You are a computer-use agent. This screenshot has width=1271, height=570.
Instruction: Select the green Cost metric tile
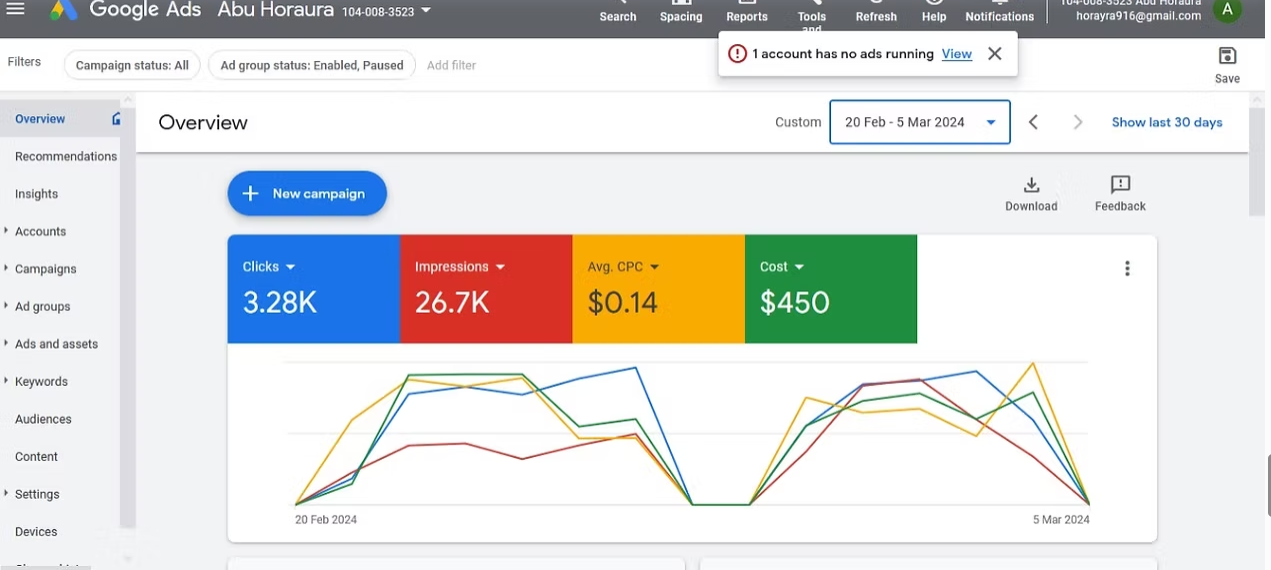[830, 288]
